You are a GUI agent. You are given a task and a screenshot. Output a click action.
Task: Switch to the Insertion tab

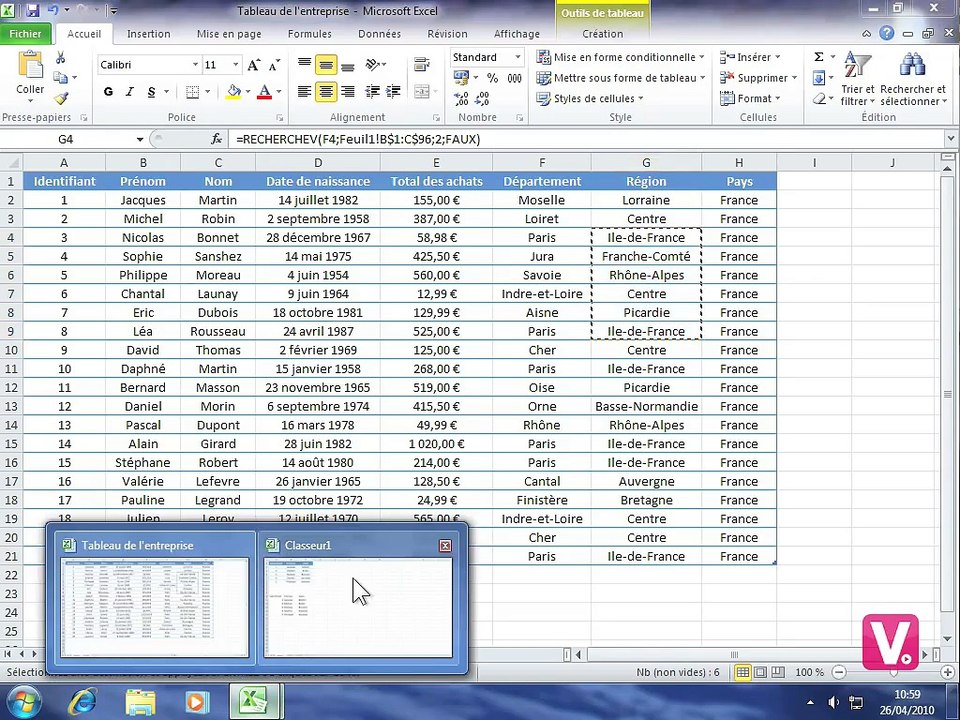(x=149, y=34)
